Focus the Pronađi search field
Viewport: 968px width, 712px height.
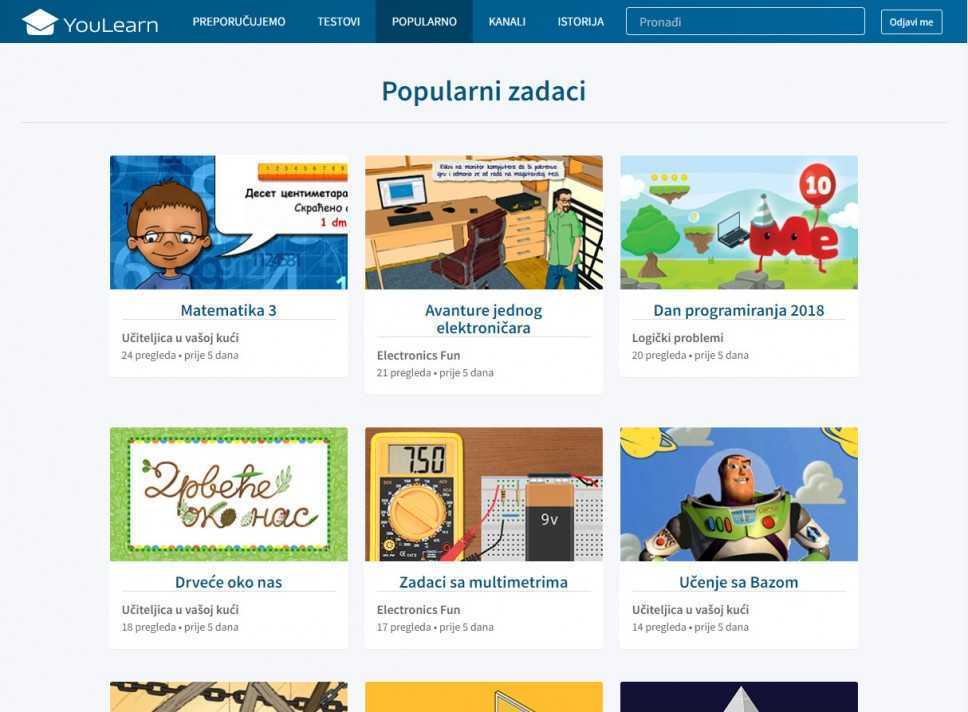(x=745, y=22)
